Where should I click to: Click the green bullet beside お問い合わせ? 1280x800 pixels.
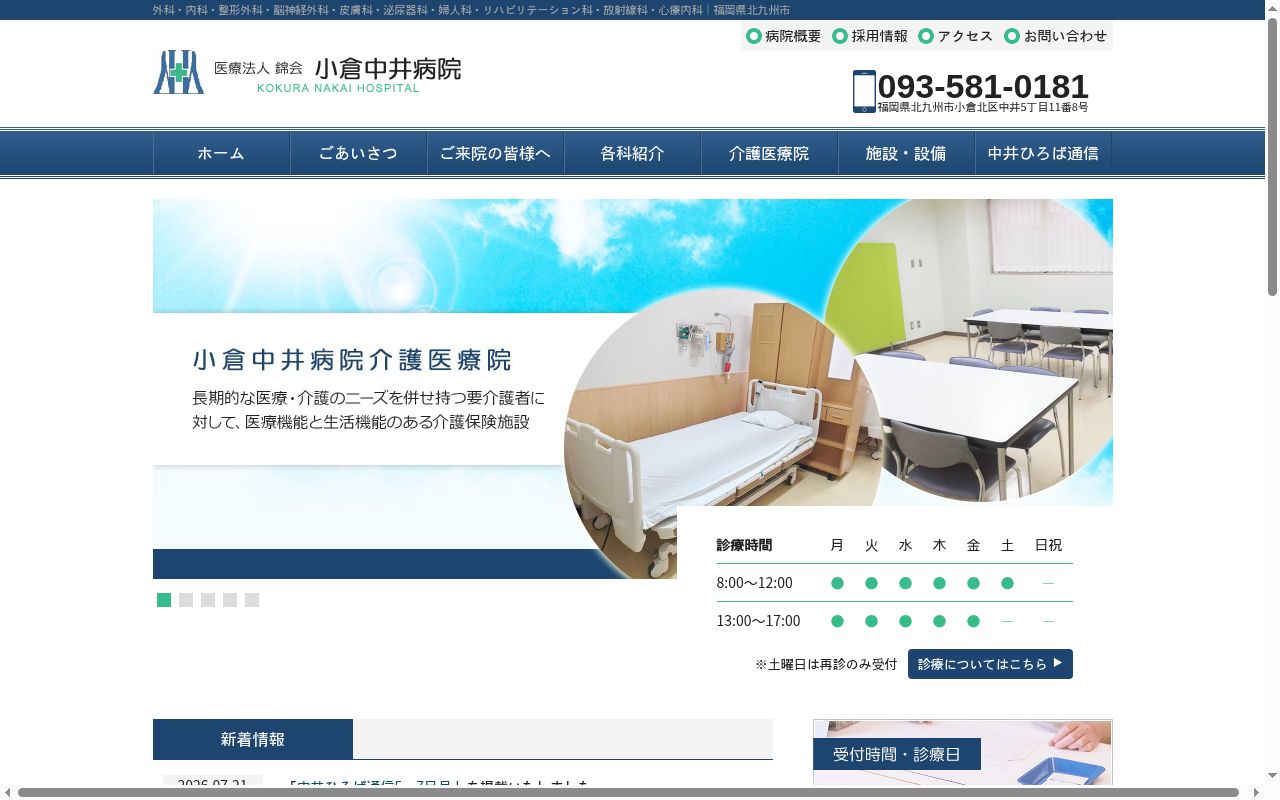tap(1012, 36)
